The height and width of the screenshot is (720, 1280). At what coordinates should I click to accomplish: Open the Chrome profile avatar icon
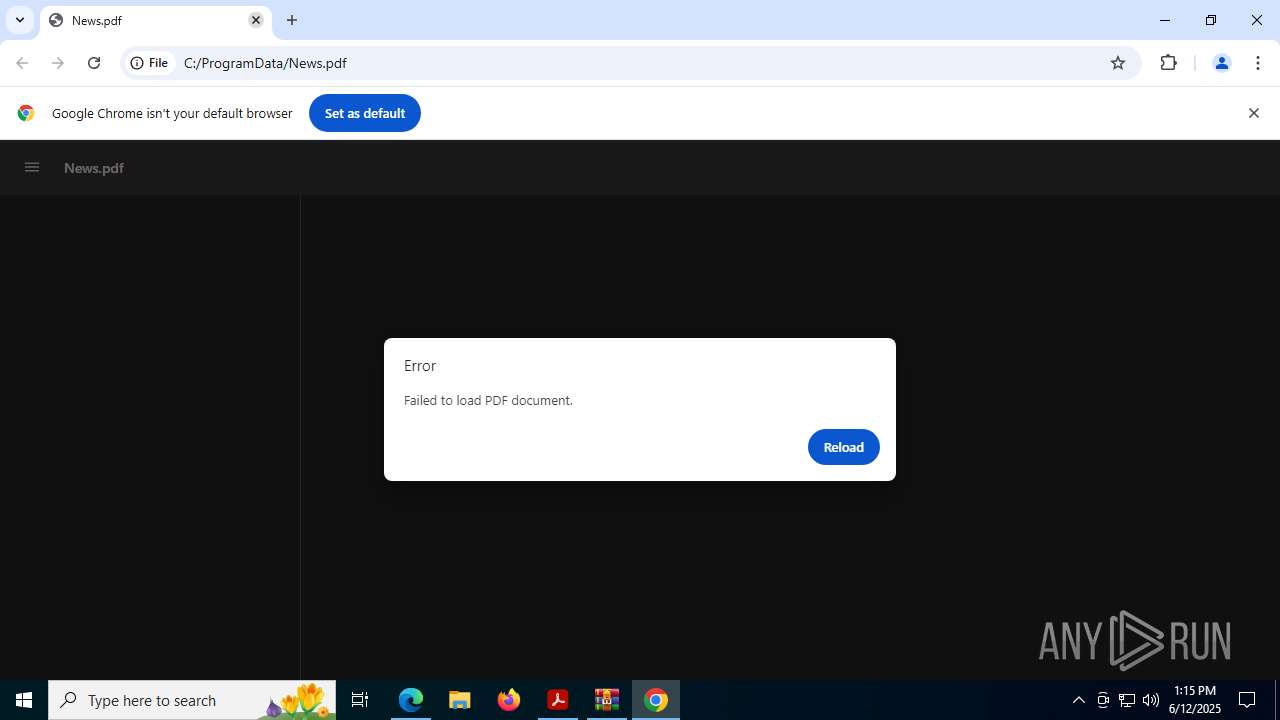1221,63
